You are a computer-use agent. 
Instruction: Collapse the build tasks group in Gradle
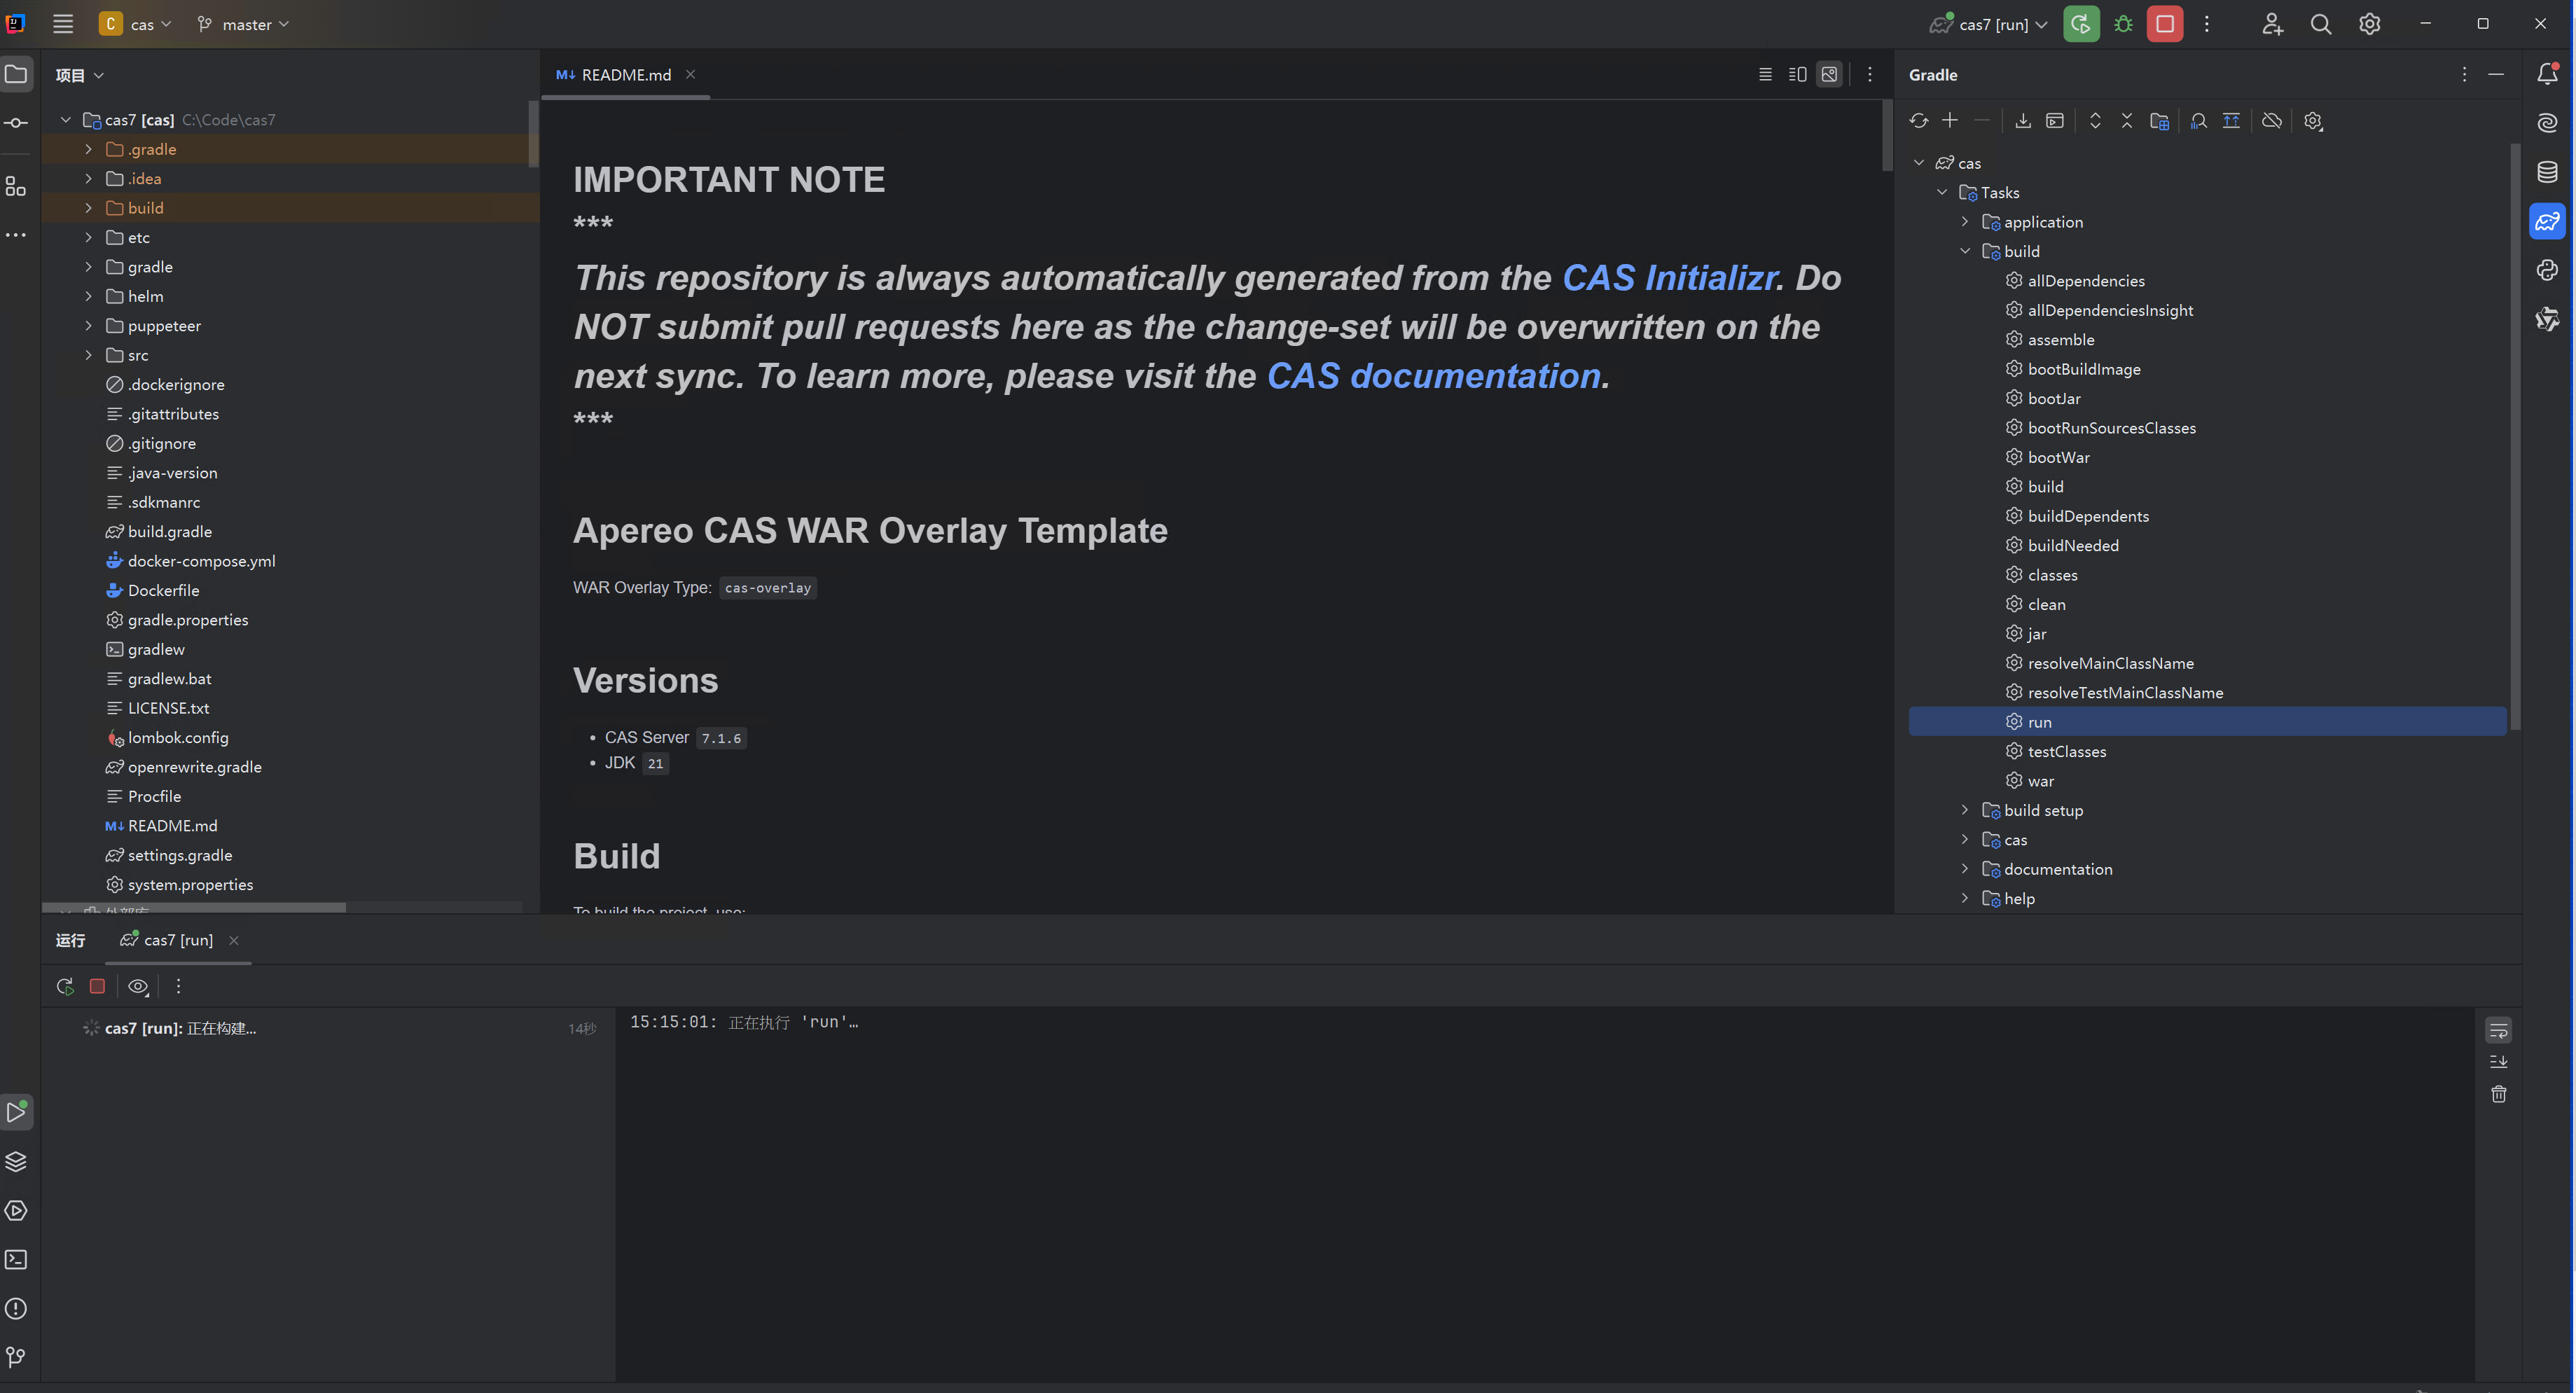1965,251
